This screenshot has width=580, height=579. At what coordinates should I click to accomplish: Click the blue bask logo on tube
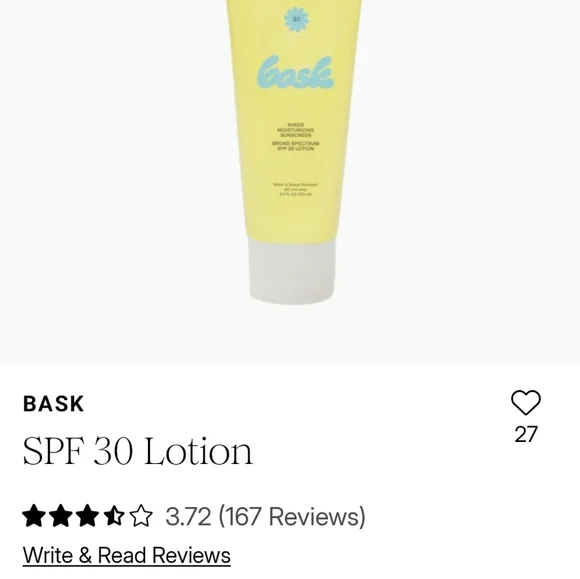296,73
